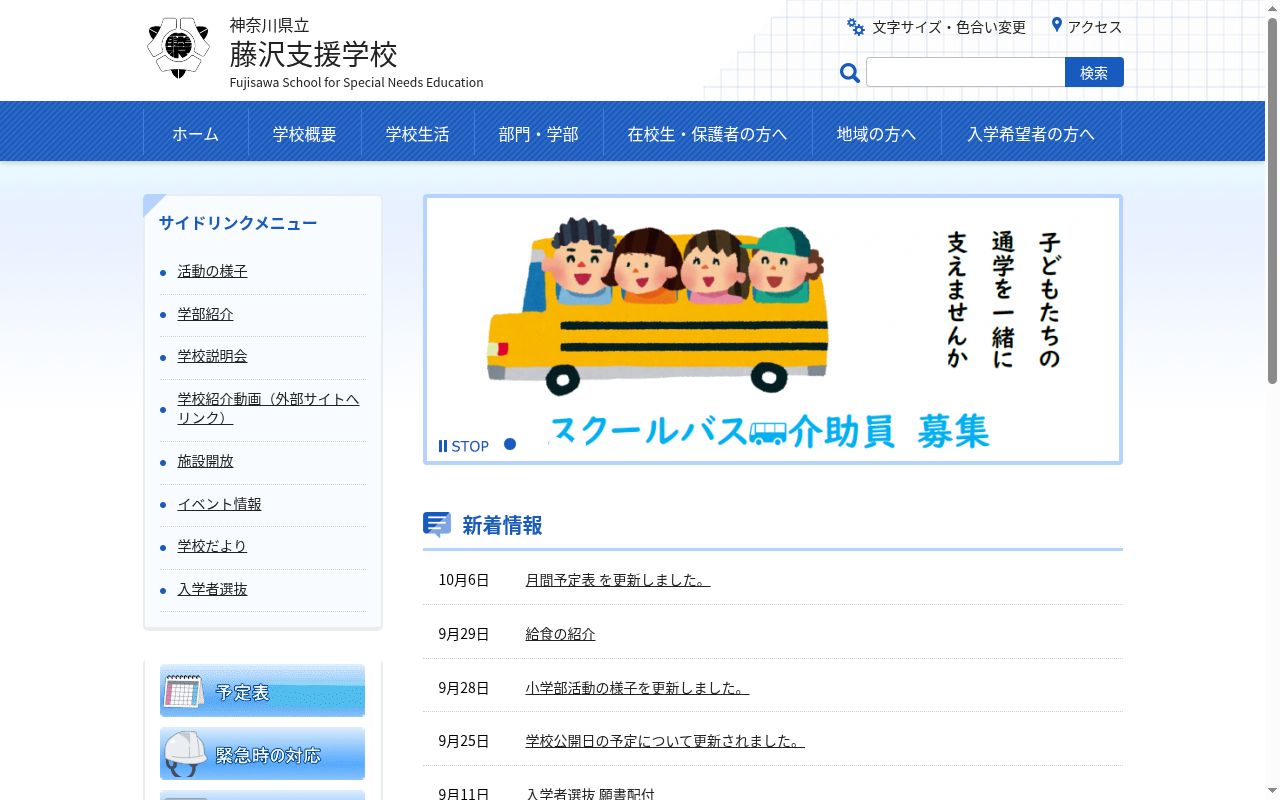Screen dimensions: 1280x800
Task: Open 給食の紹介 news link
Action: (x=560, y=634)
